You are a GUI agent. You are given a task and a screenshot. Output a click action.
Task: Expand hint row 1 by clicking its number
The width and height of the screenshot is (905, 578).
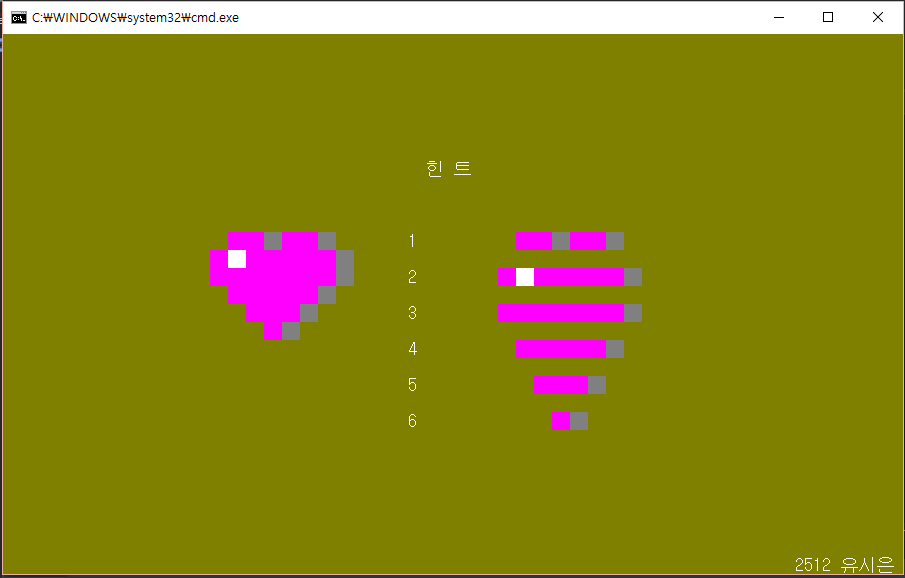[412, 240]
